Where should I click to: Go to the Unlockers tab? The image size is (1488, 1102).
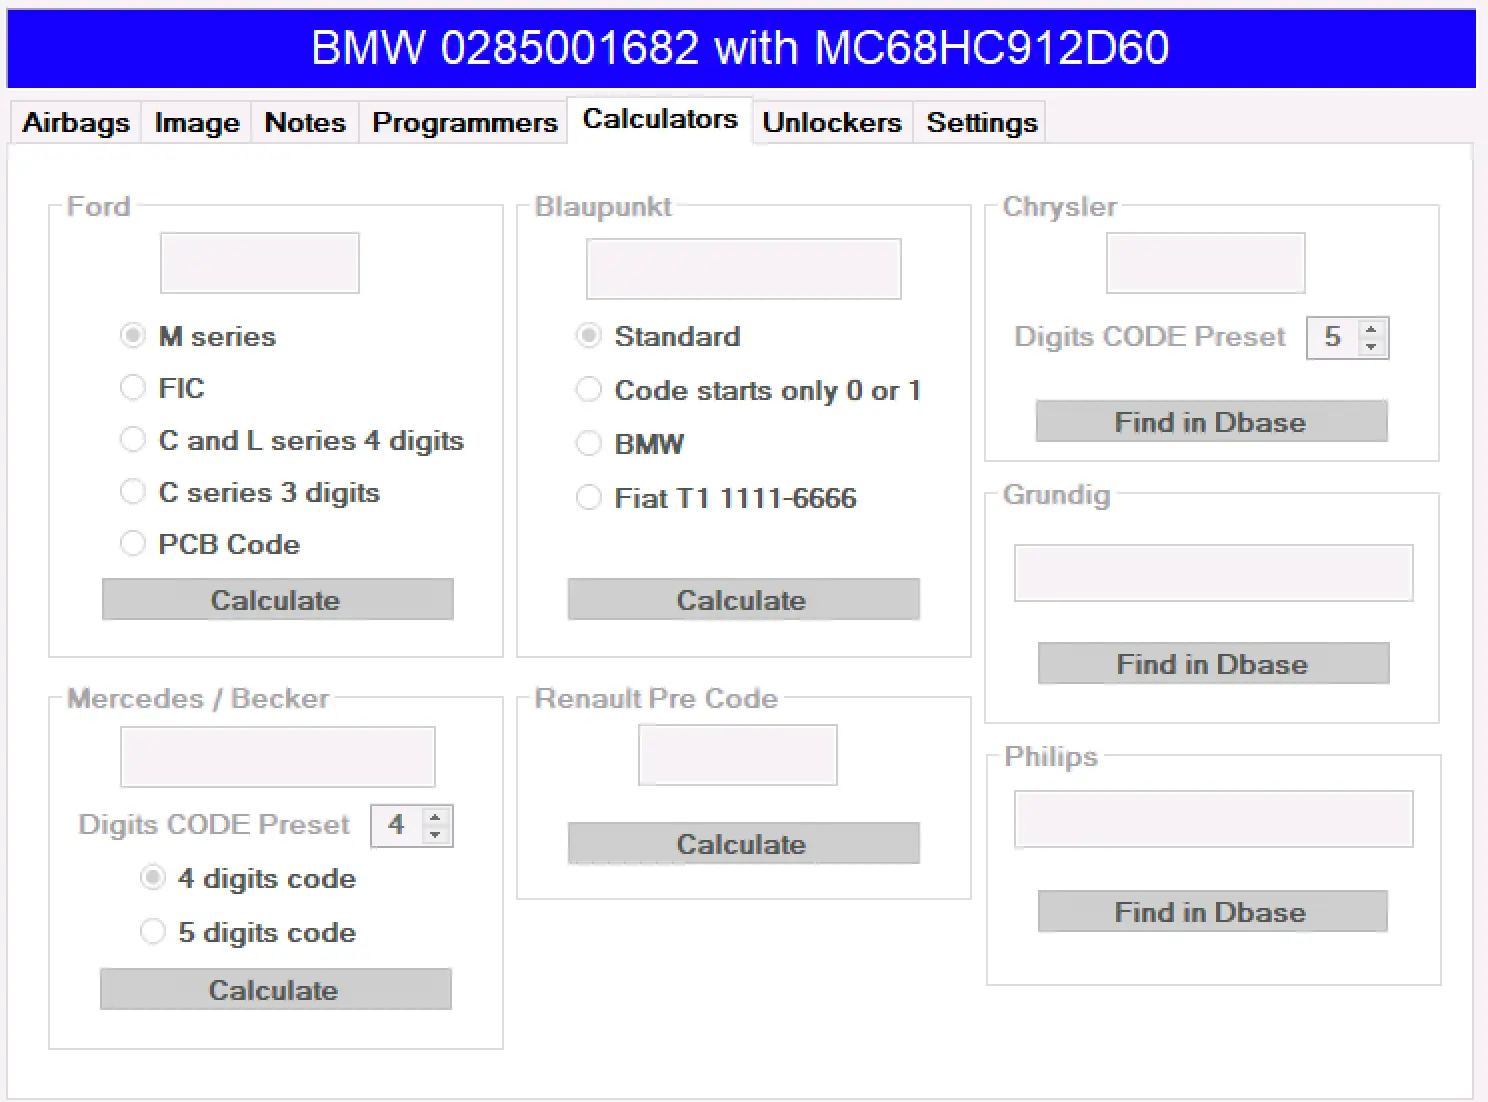[831, 122]
